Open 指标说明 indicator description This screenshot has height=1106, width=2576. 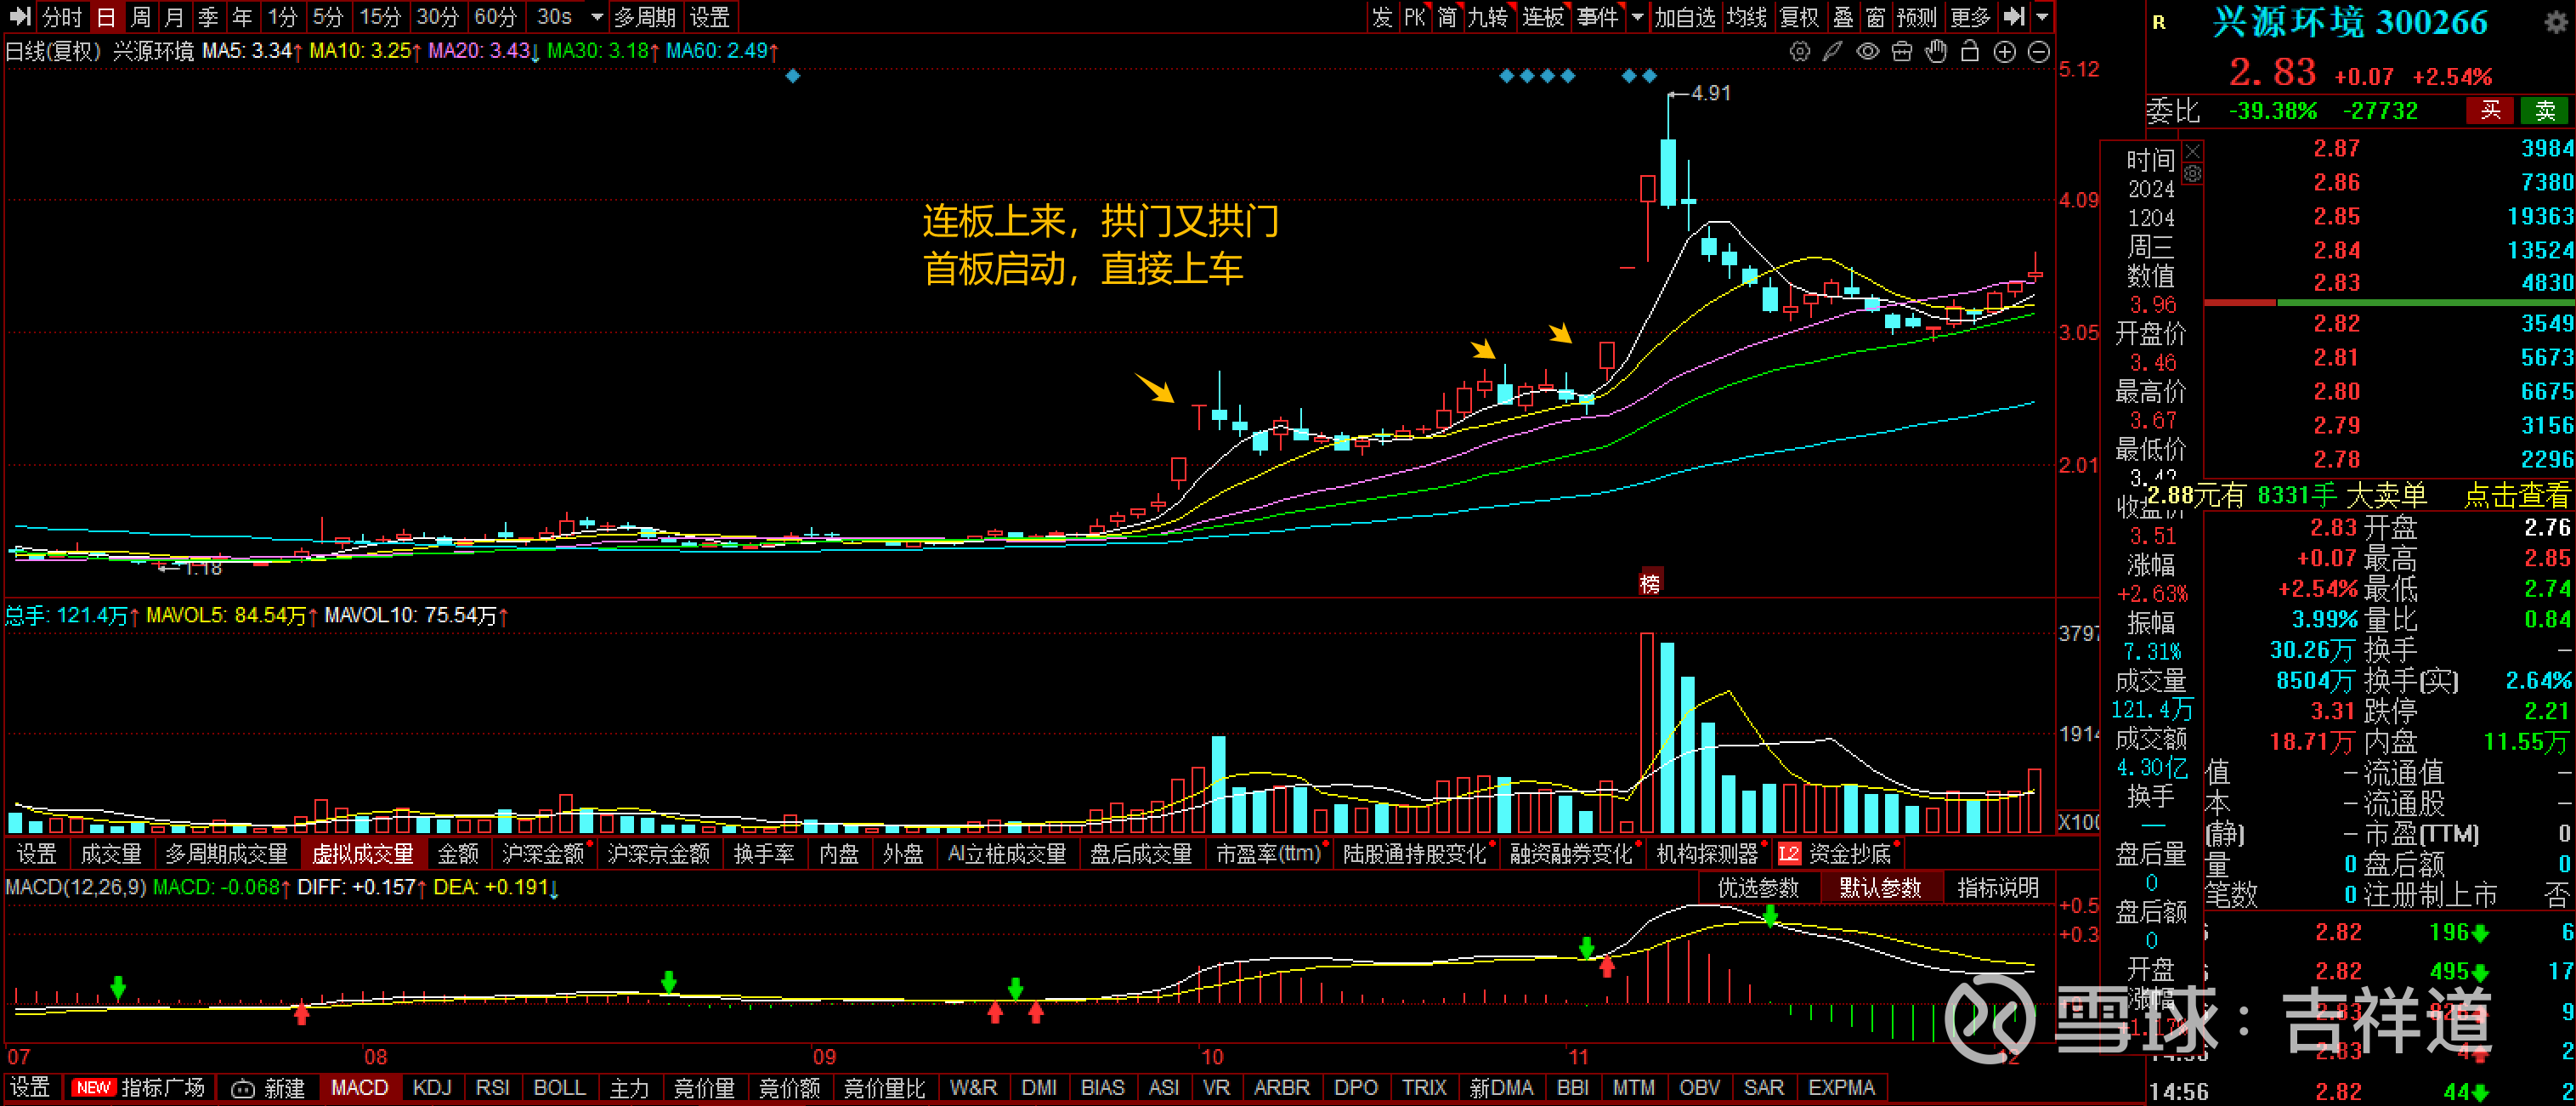1997,888
